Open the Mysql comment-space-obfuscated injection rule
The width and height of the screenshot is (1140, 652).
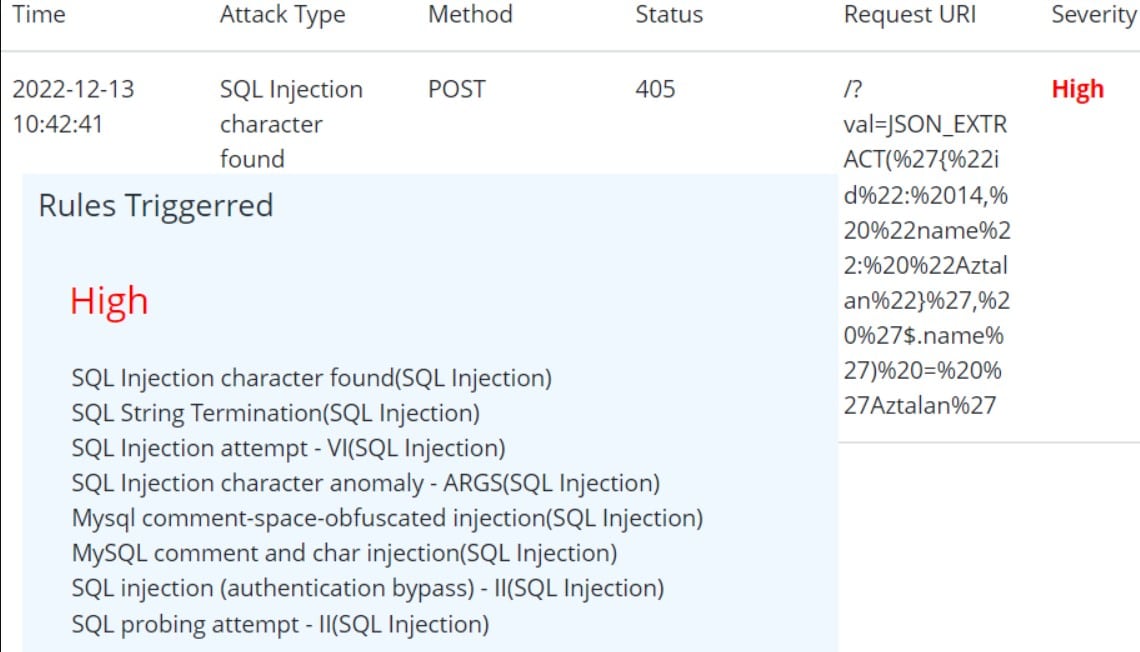pyautogui.click(x=387, y=518)
